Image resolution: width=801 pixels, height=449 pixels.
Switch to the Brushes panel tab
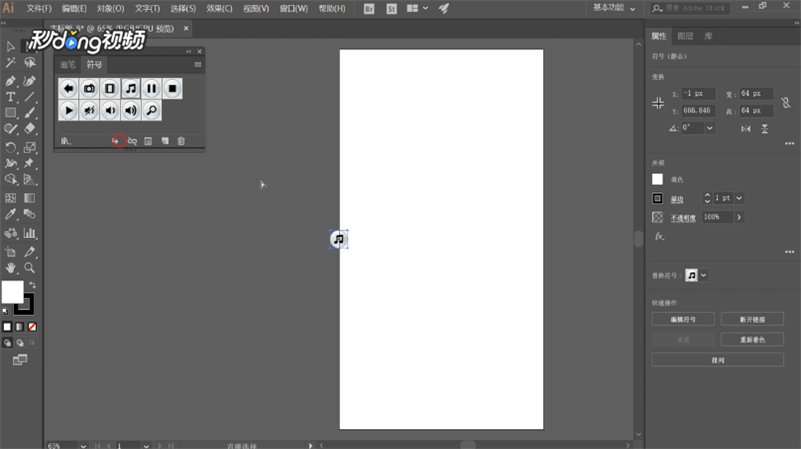point(67,64)
